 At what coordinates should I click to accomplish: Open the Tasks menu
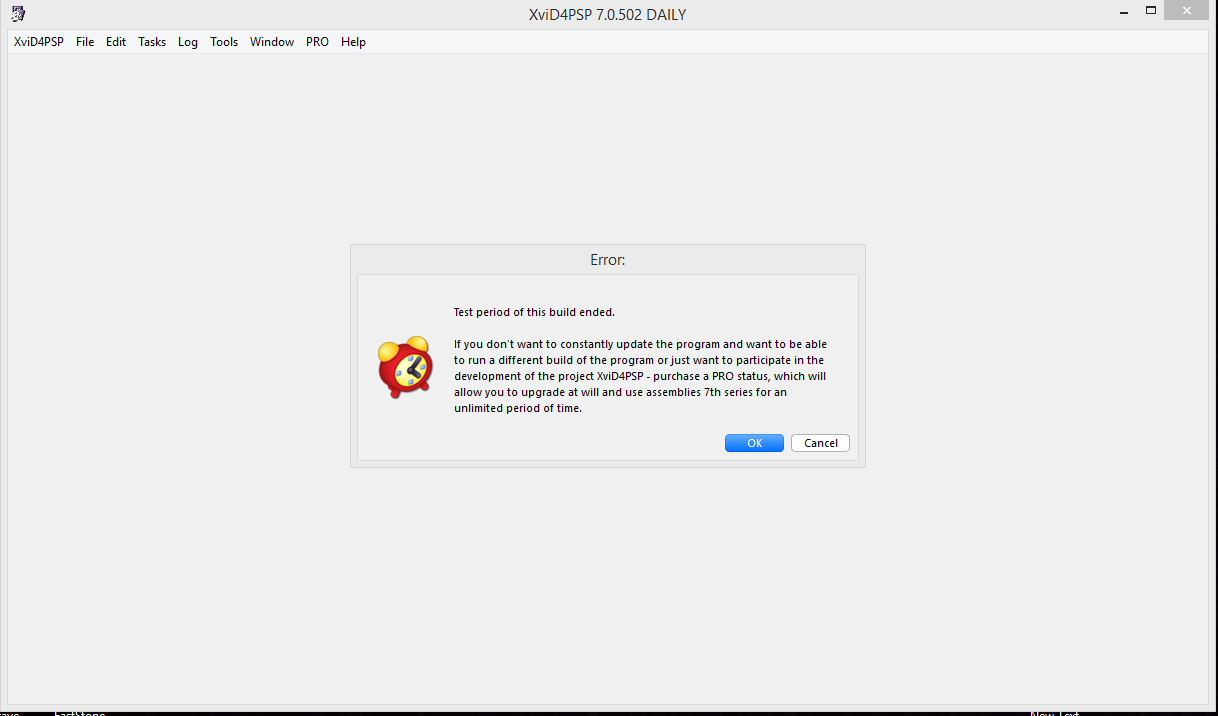point(152,42)
